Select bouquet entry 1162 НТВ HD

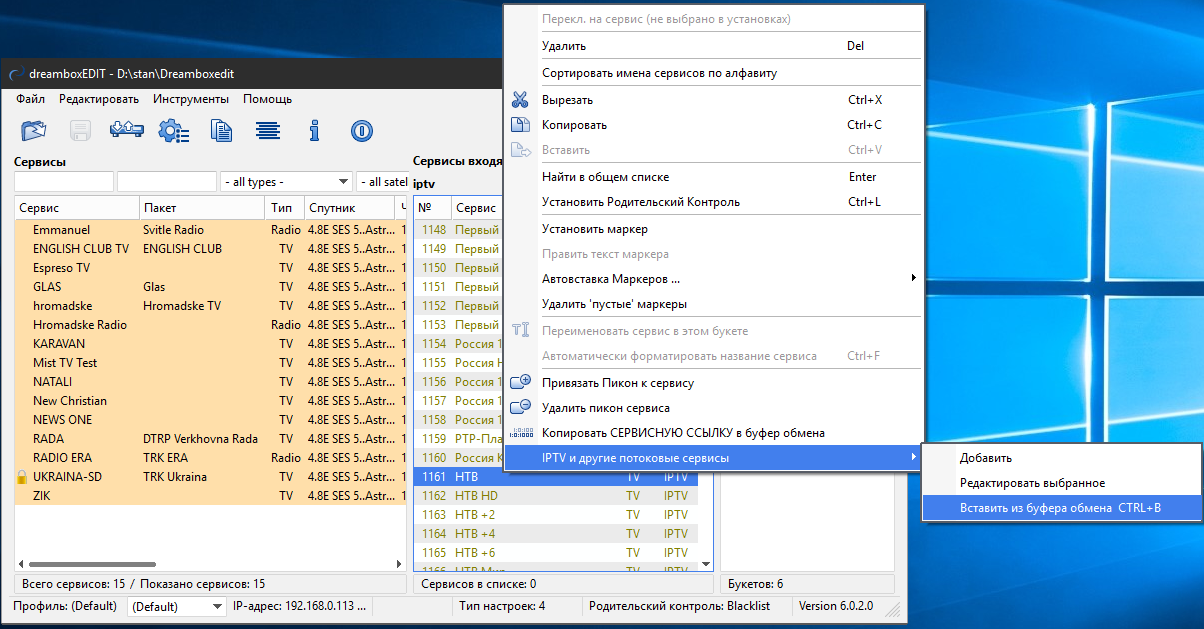[556, 496]
